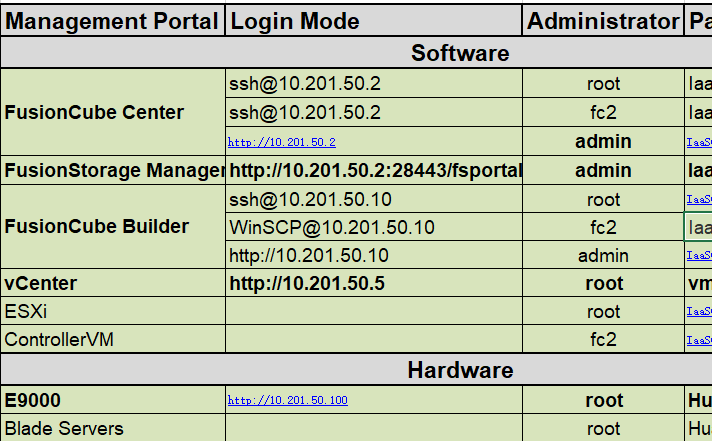Open the http://10.201.50.2 hyperlink
Image resolution: width=712 pixels, height=441 pixels.
282,143
